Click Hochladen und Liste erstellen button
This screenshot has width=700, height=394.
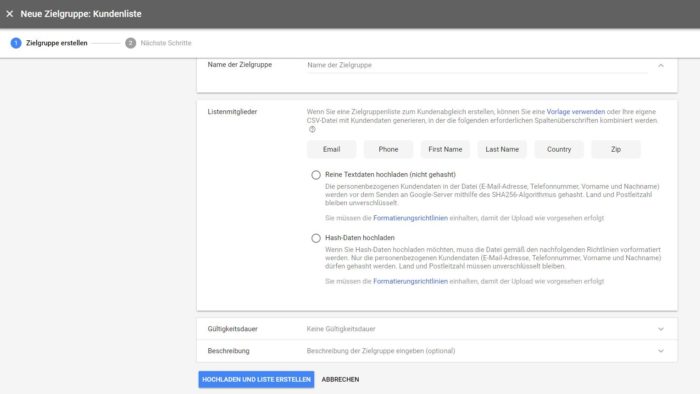[x=256, y=379]
